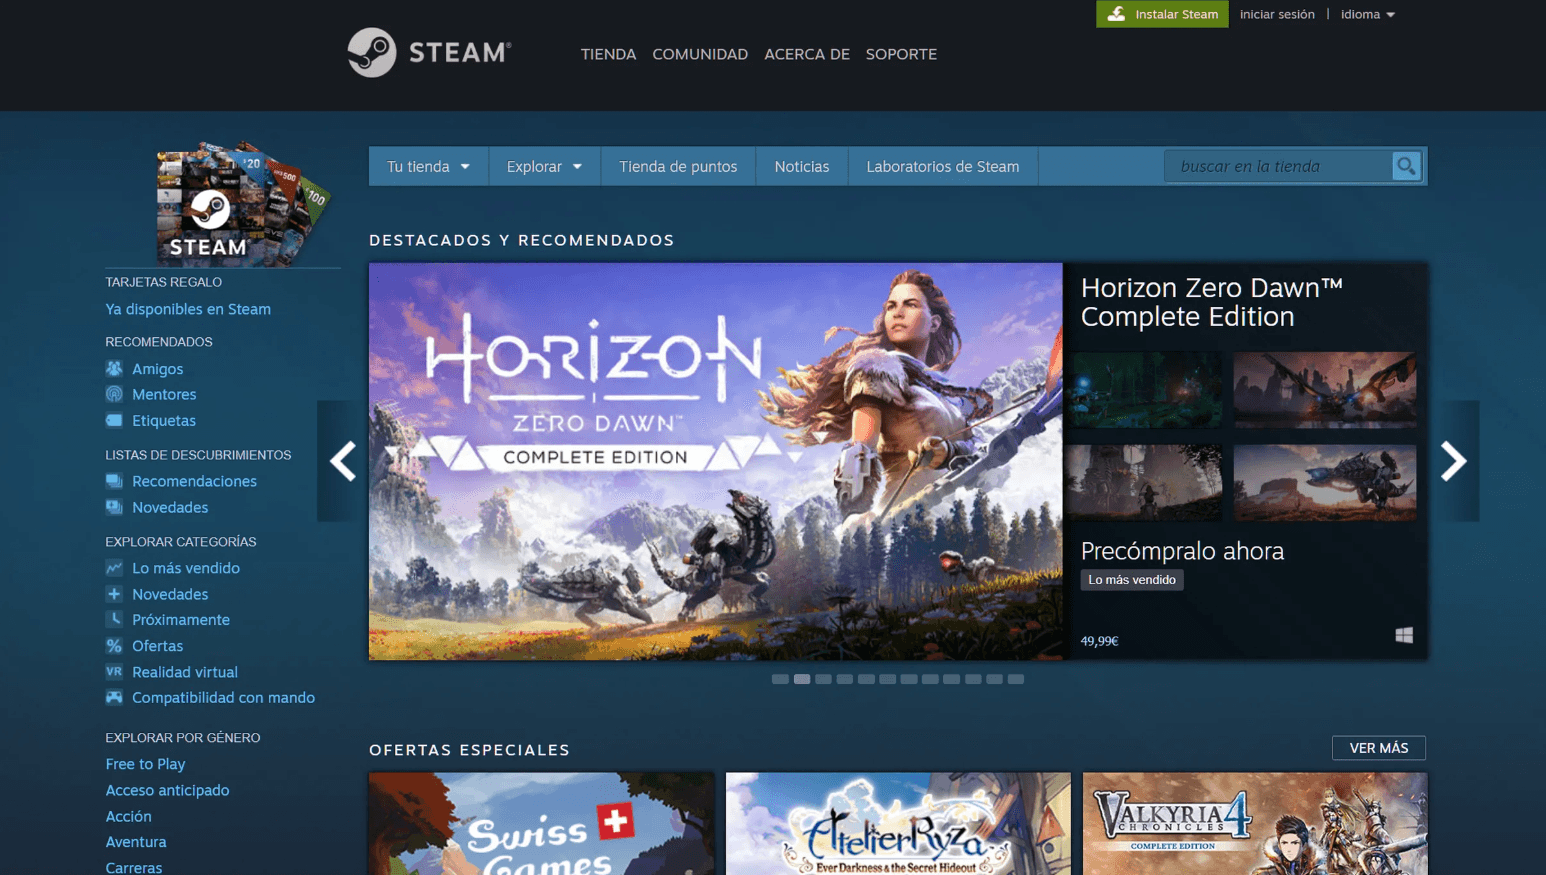Click the Mentores icon in sidebar

point(114,394)
